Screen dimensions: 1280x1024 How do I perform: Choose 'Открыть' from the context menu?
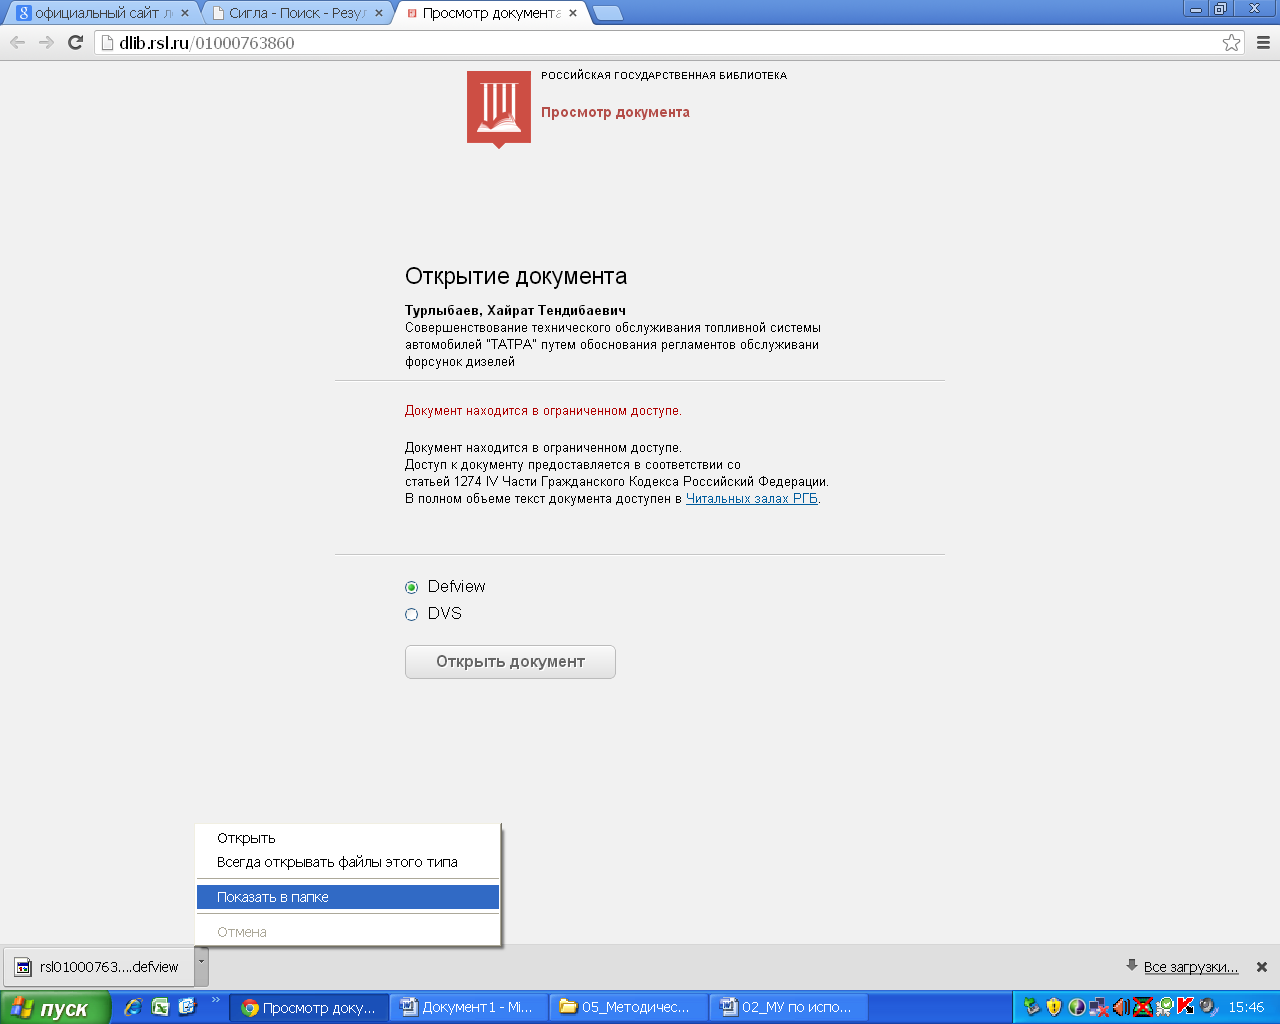click(x=348, y=838)
